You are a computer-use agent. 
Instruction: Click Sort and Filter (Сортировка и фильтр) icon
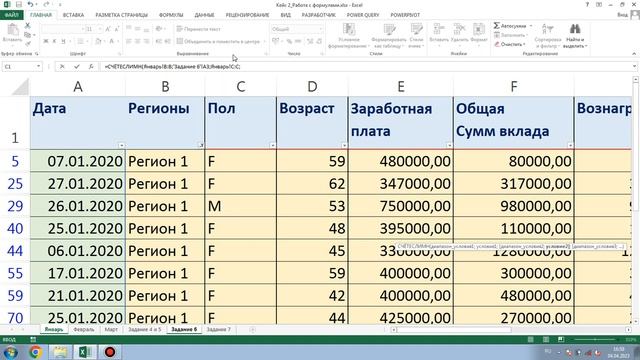click(x=547, y=30)
